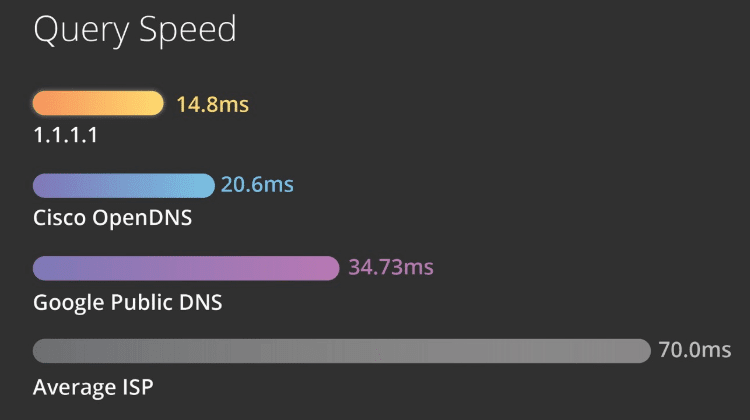Image resolution: width=750 pixels, height=420 pixels.
Task: Click the 20.6ms query time value
Action: [x=257, y=185]
